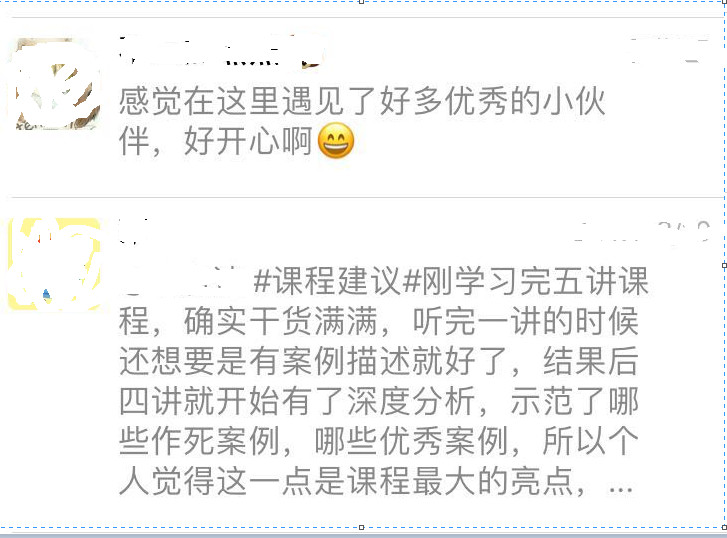Click the line 人觉得这一点是课程最大的亮点

[x=352, y=481]
